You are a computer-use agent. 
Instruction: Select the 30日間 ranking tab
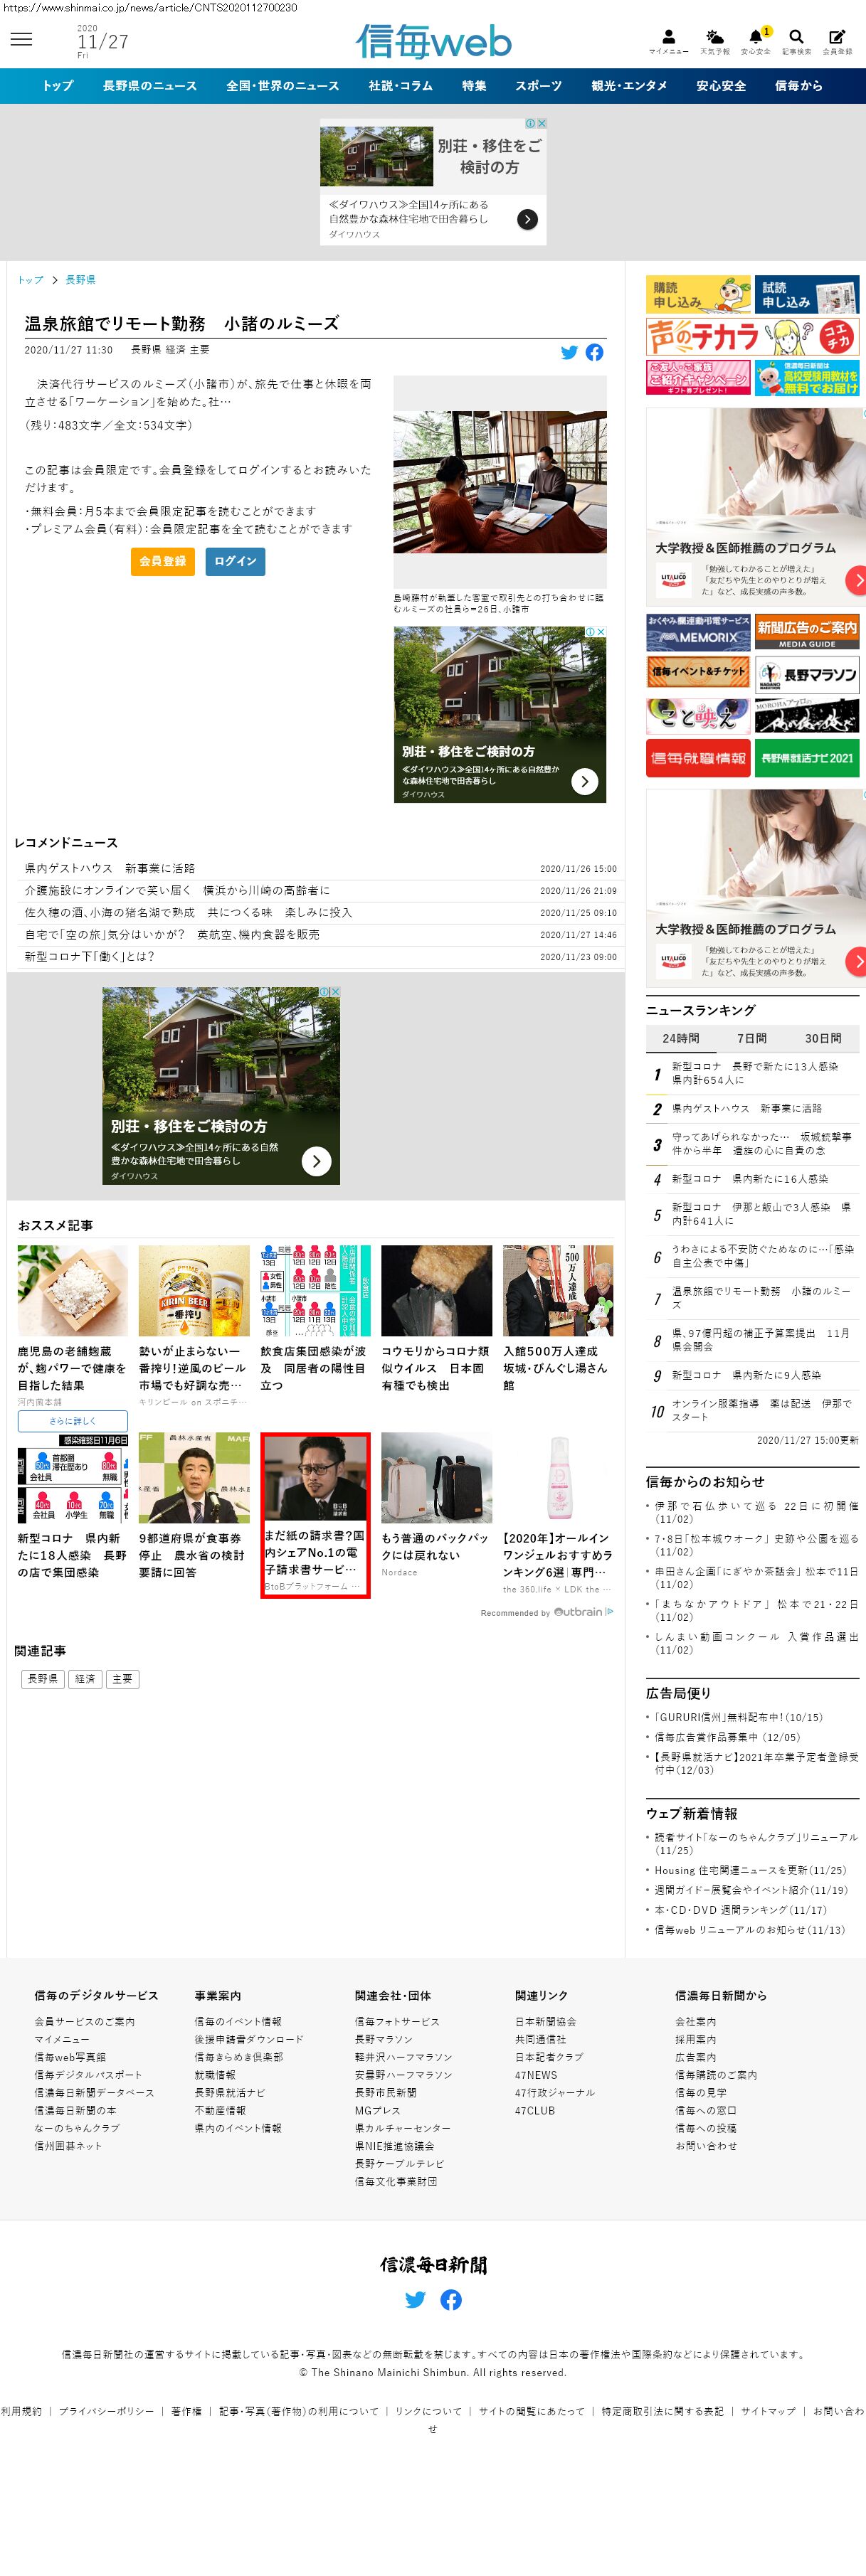tap(823, 1038)
